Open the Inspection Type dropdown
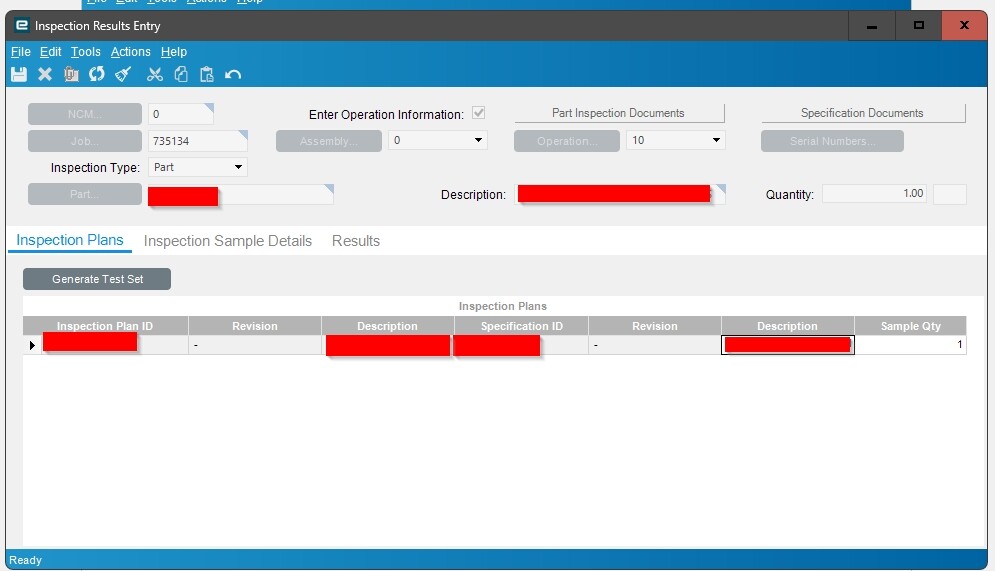Screen dimensions: 995x571 [238, 167]
